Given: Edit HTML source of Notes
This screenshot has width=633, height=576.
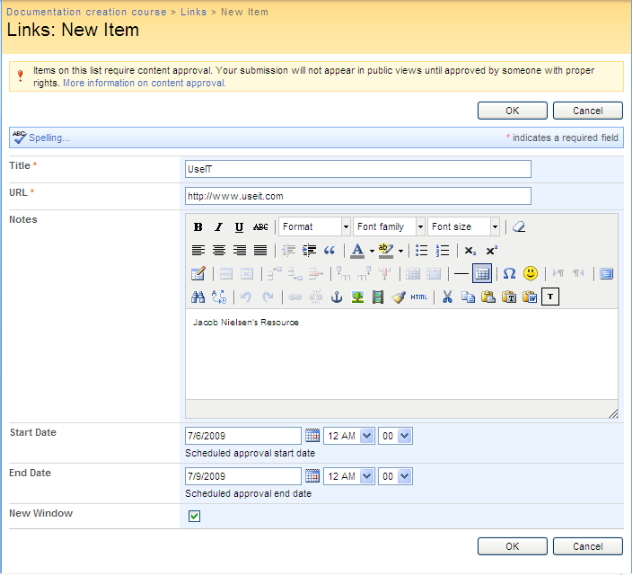Looking at the screenshot, I should (419, 297).
